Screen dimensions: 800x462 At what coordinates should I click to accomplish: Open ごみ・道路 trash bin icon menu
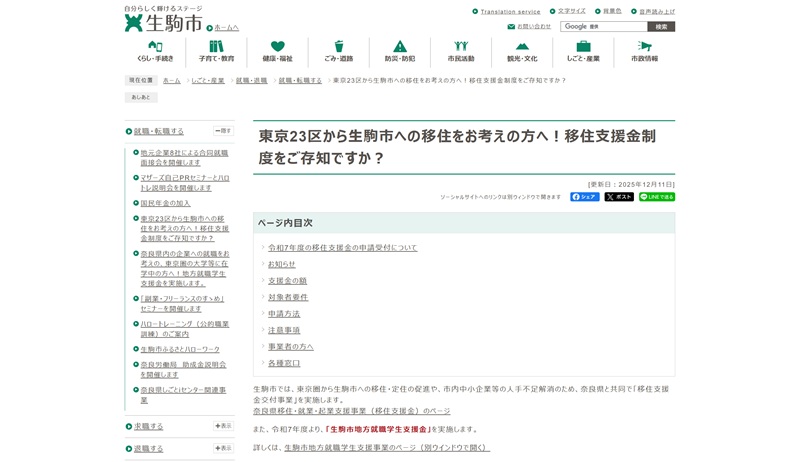pyautogui.click(x=338, y=52)
